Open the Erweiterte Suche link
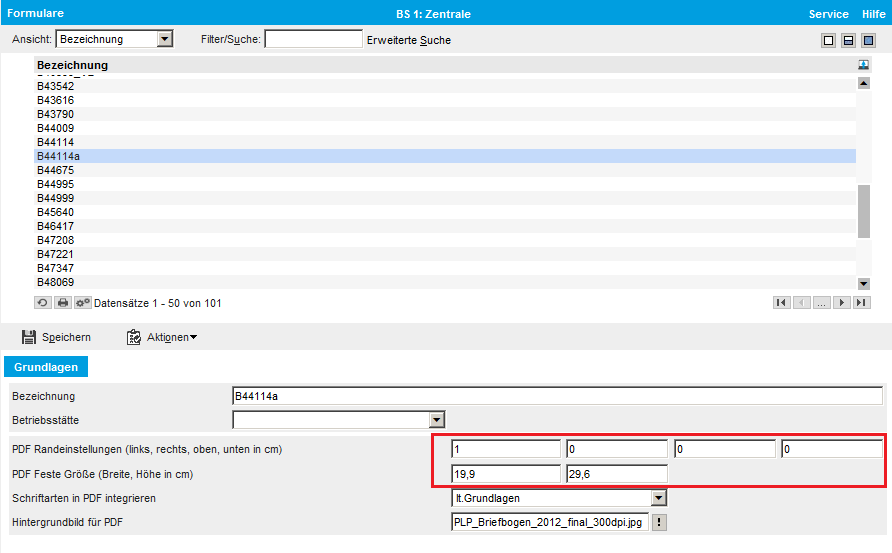Screen dimensions: 892x553 [x=408, y=40]
